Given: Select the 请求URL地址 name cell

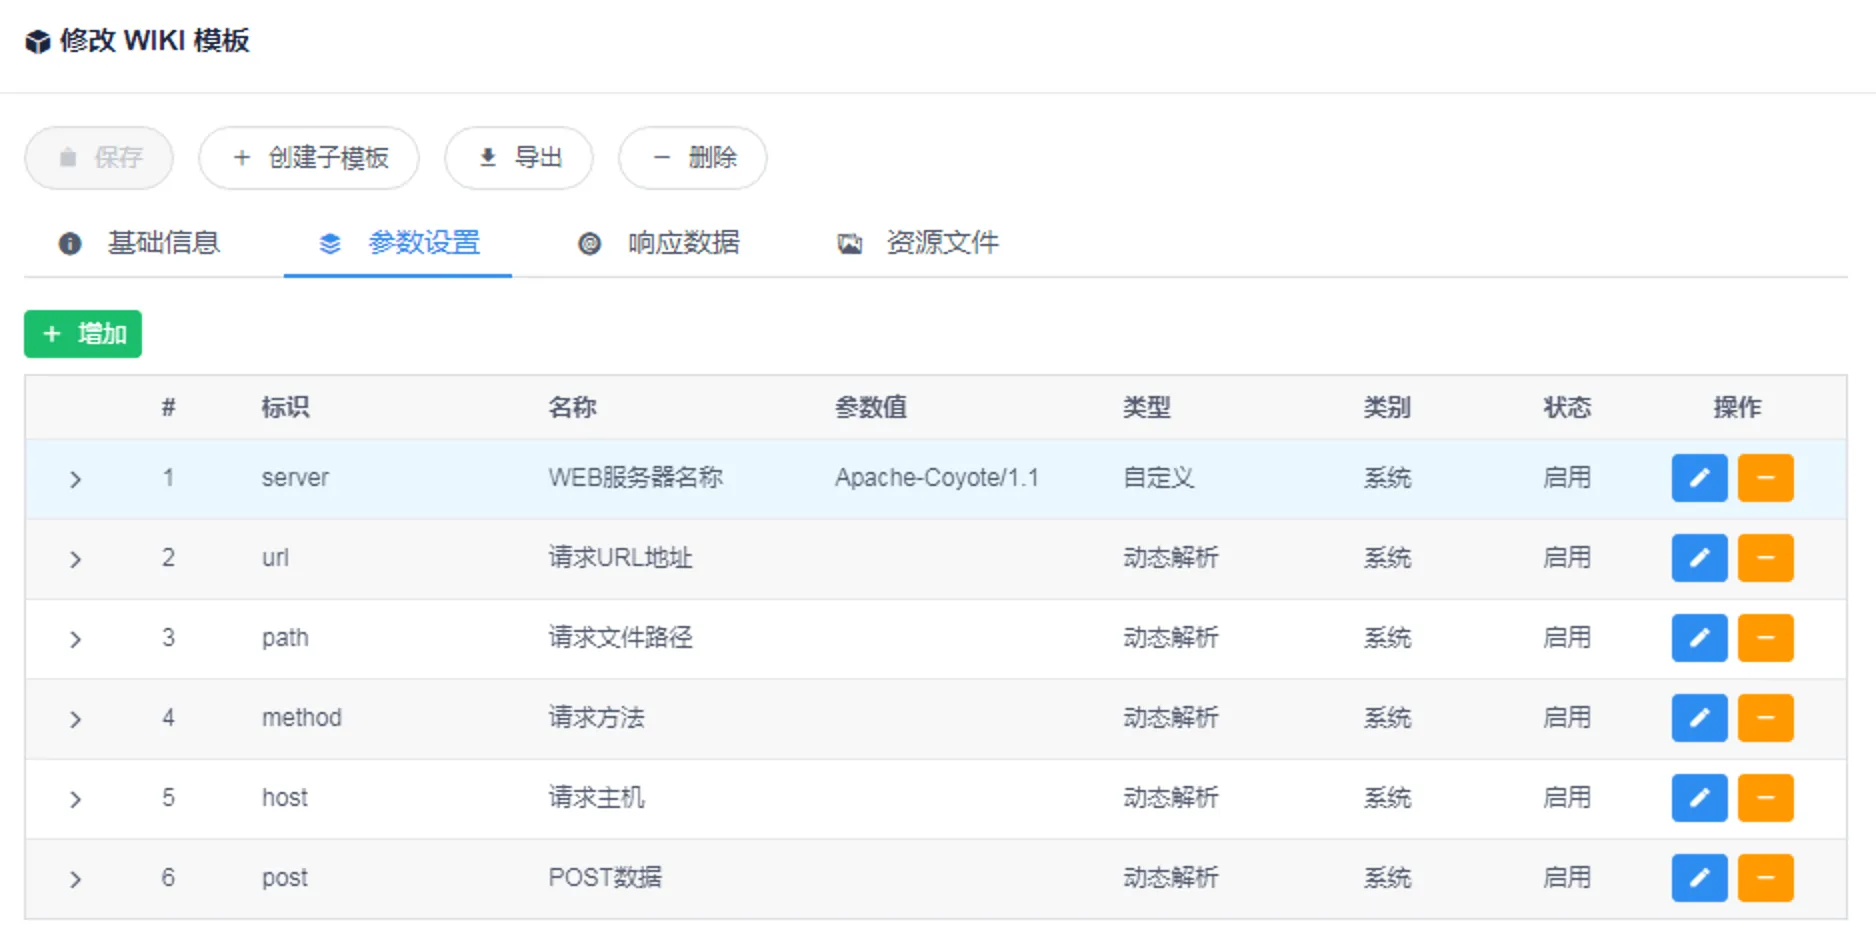Looking at the screenshot, I should pos(620,558).
